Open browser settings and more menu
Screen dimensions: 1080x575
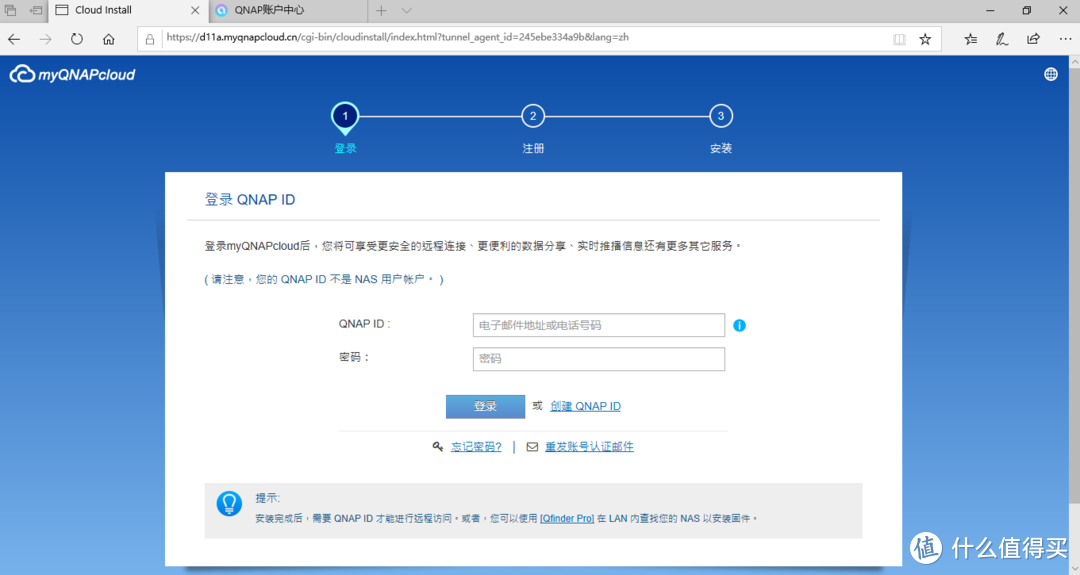[x=1062, y=39]
